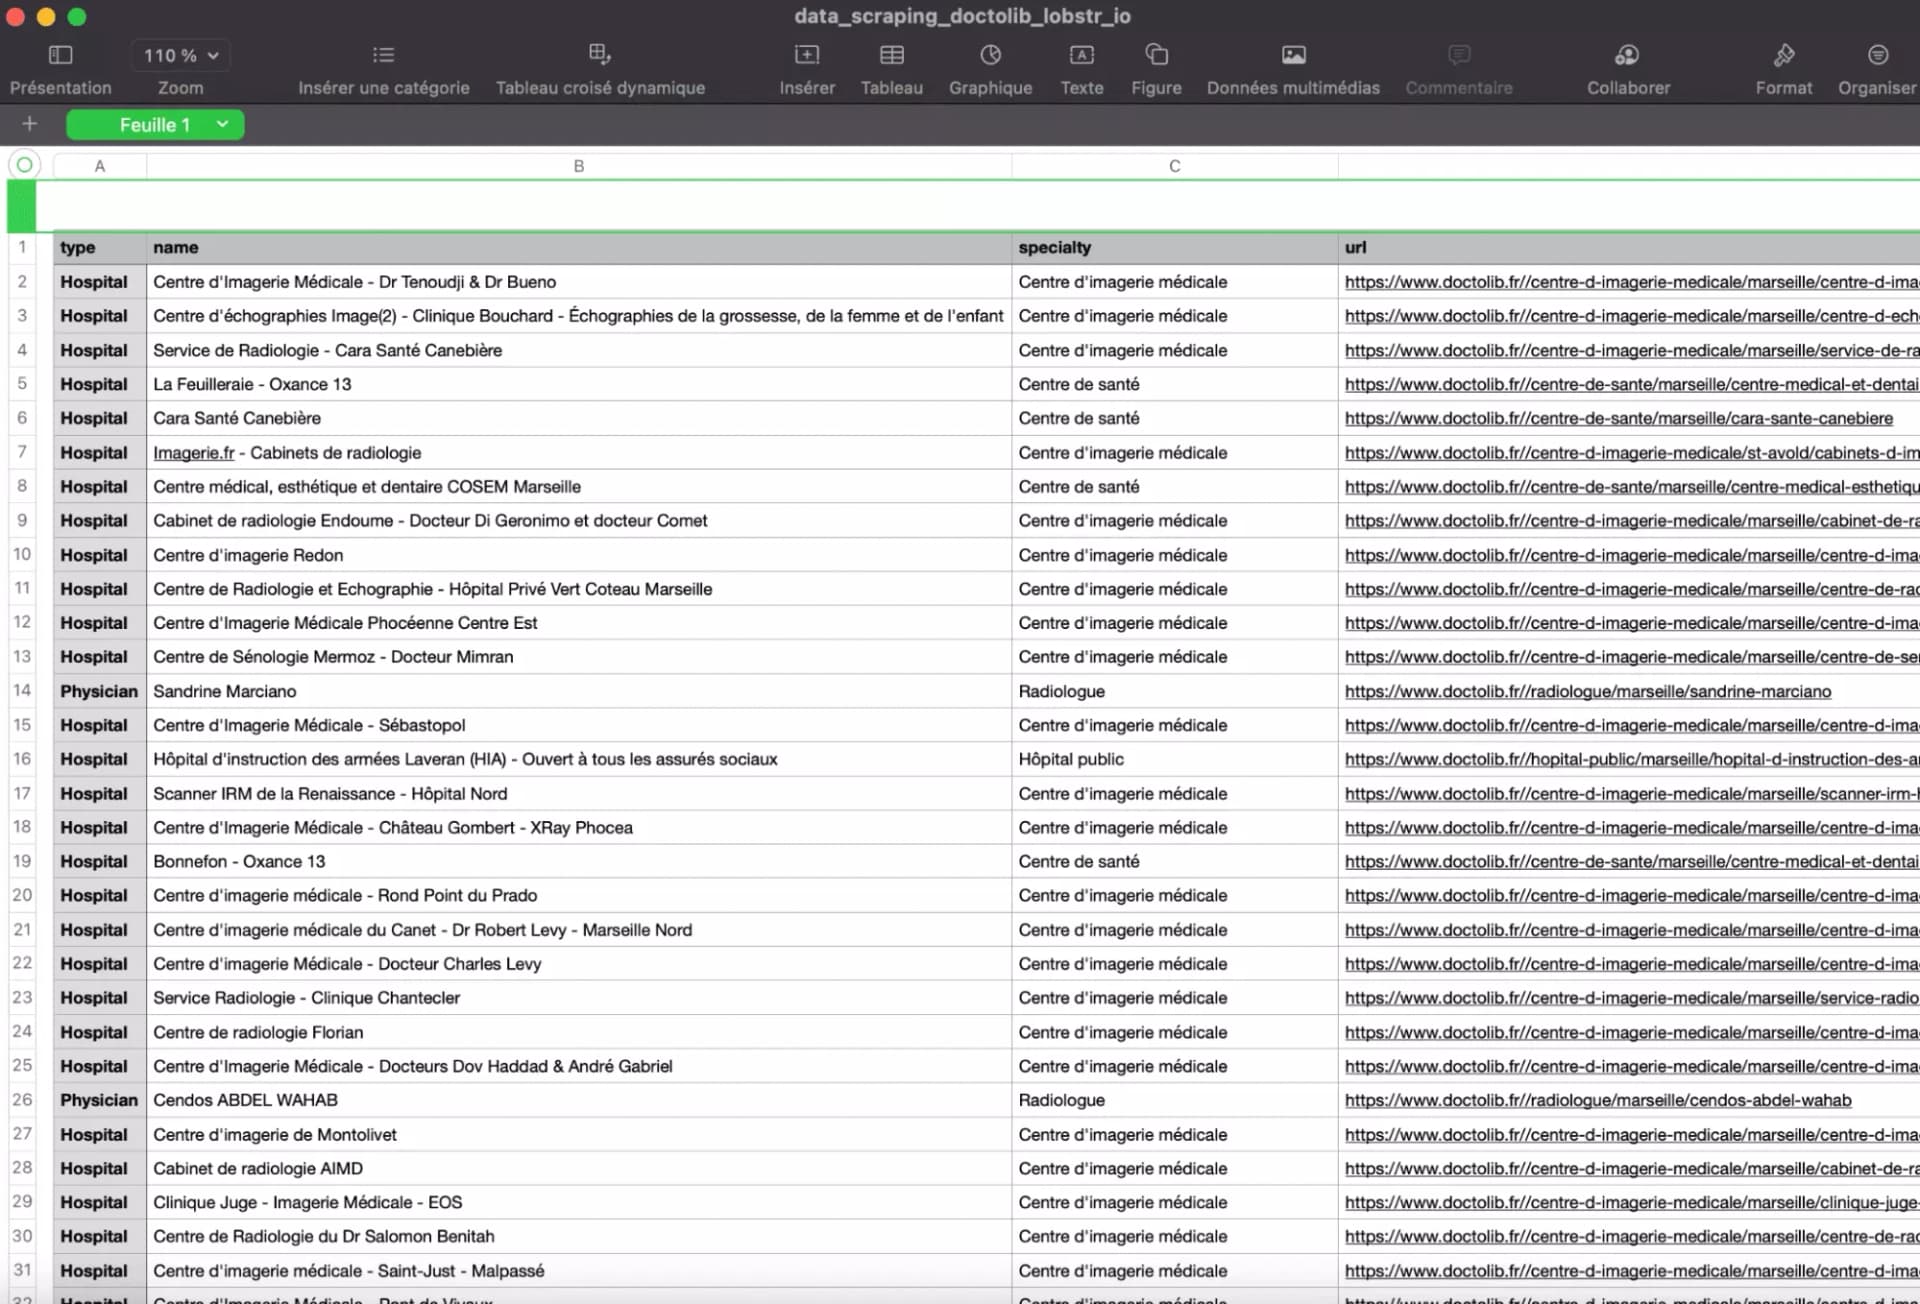Screen dimensions: 1920x1304
Task: Click the add sheet plus button
Action: click(29, 124)
